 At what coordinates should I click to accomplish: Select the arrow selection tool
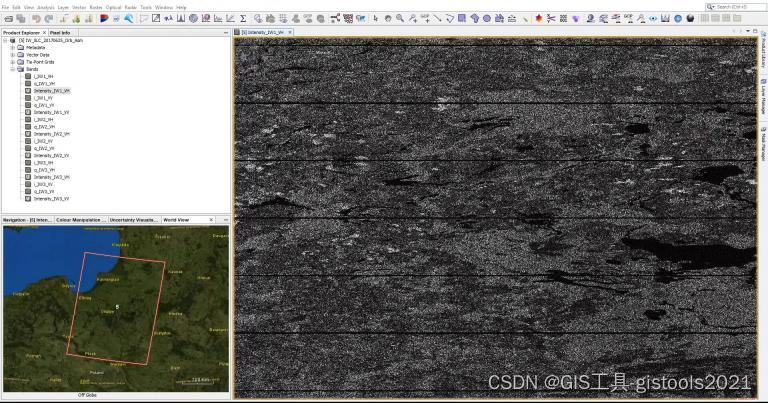point(376,19)
